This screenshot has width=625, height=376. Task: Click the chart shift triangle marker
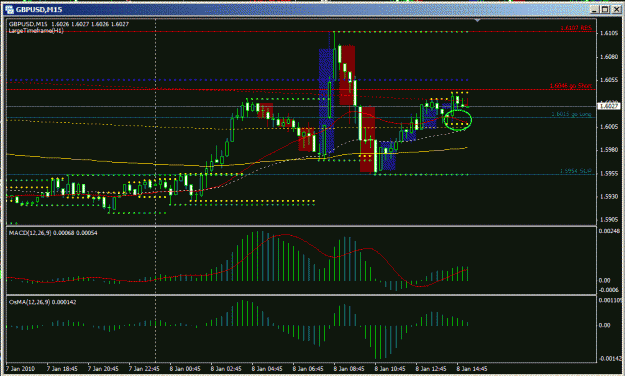(477, 20)
